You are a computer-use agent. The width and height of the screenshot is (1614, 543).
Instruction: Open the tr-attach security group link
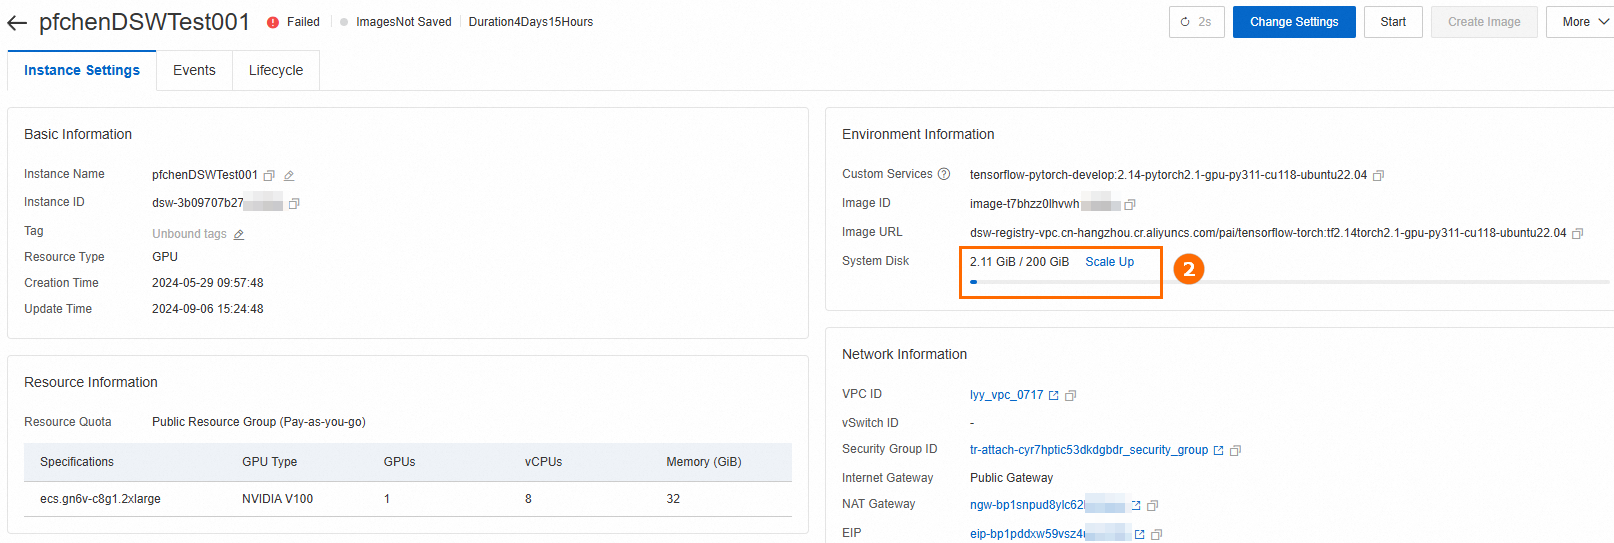point(1088,450)
